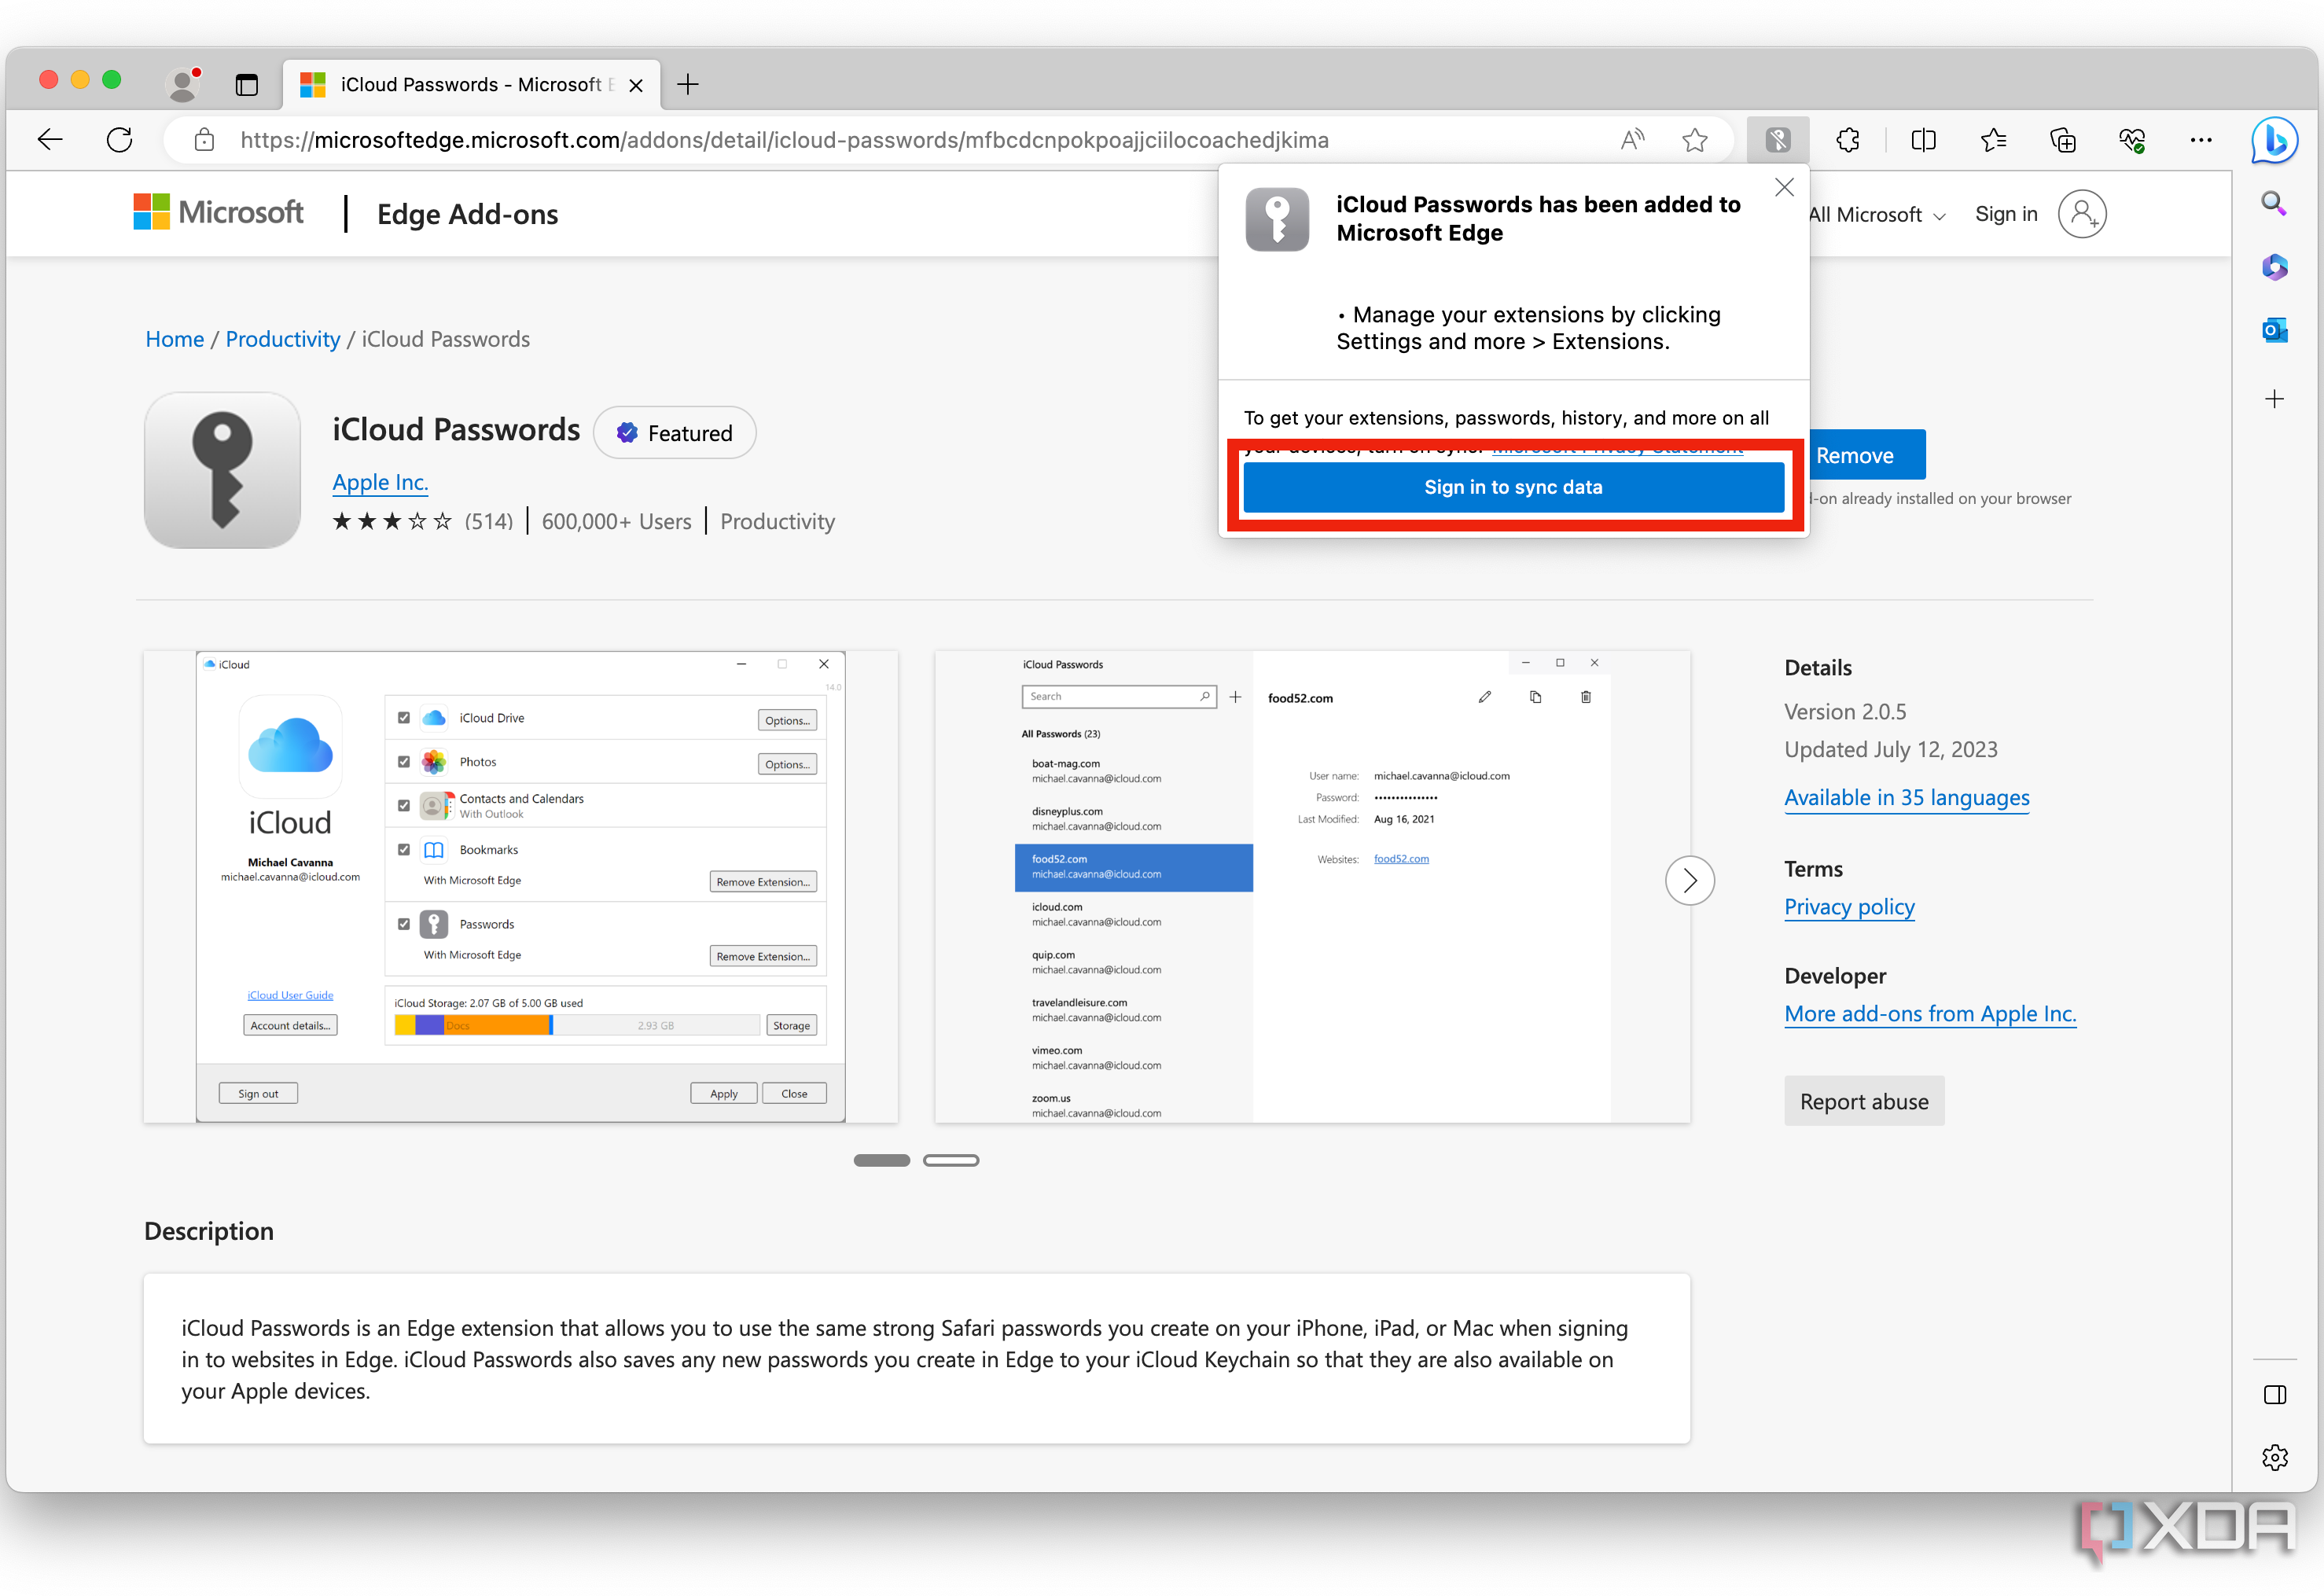This screenshot has height=1596, width=2324.
Task: Click the account avatar beside Sign in
Action: (x=2082, y=214)
